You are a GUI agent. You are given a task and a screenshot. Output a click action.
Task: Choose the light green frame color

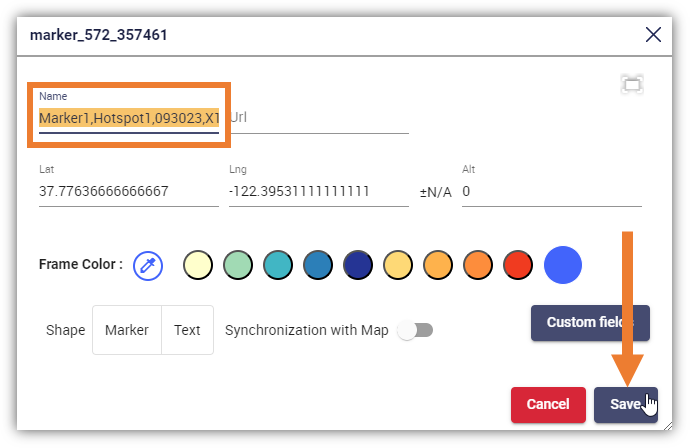tap(238, 265)
